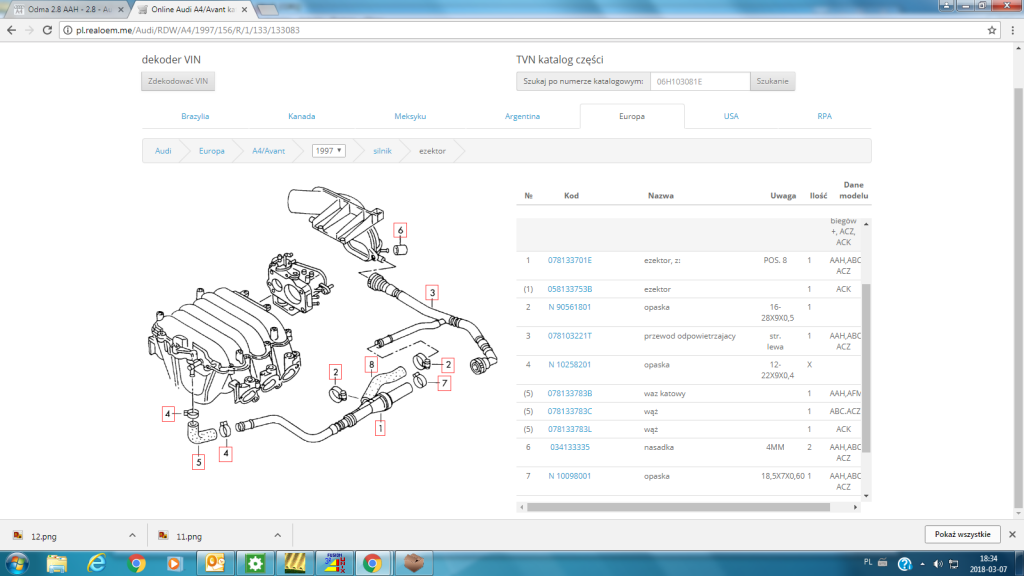Select the USA region tab
This screenshot has width=1024, height=576.
(731, 116)
